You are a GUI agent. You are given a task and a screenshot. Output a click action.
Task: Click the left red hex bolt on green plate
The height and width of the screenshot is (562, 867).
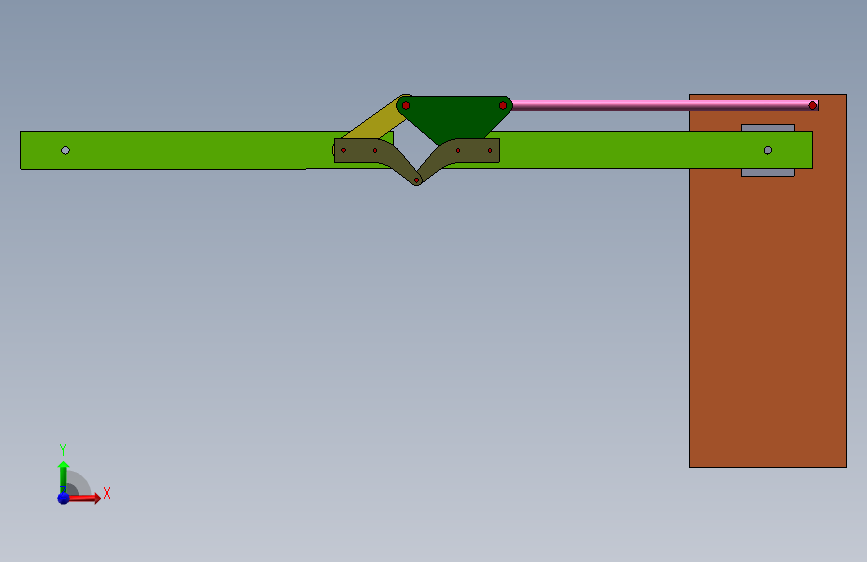(406, 105)
